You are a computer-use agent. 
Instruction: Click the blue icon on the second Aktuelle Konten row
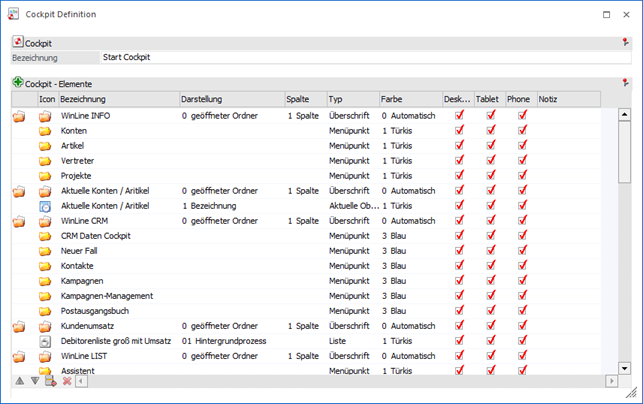pyautogui.click(x=45, y=205)
